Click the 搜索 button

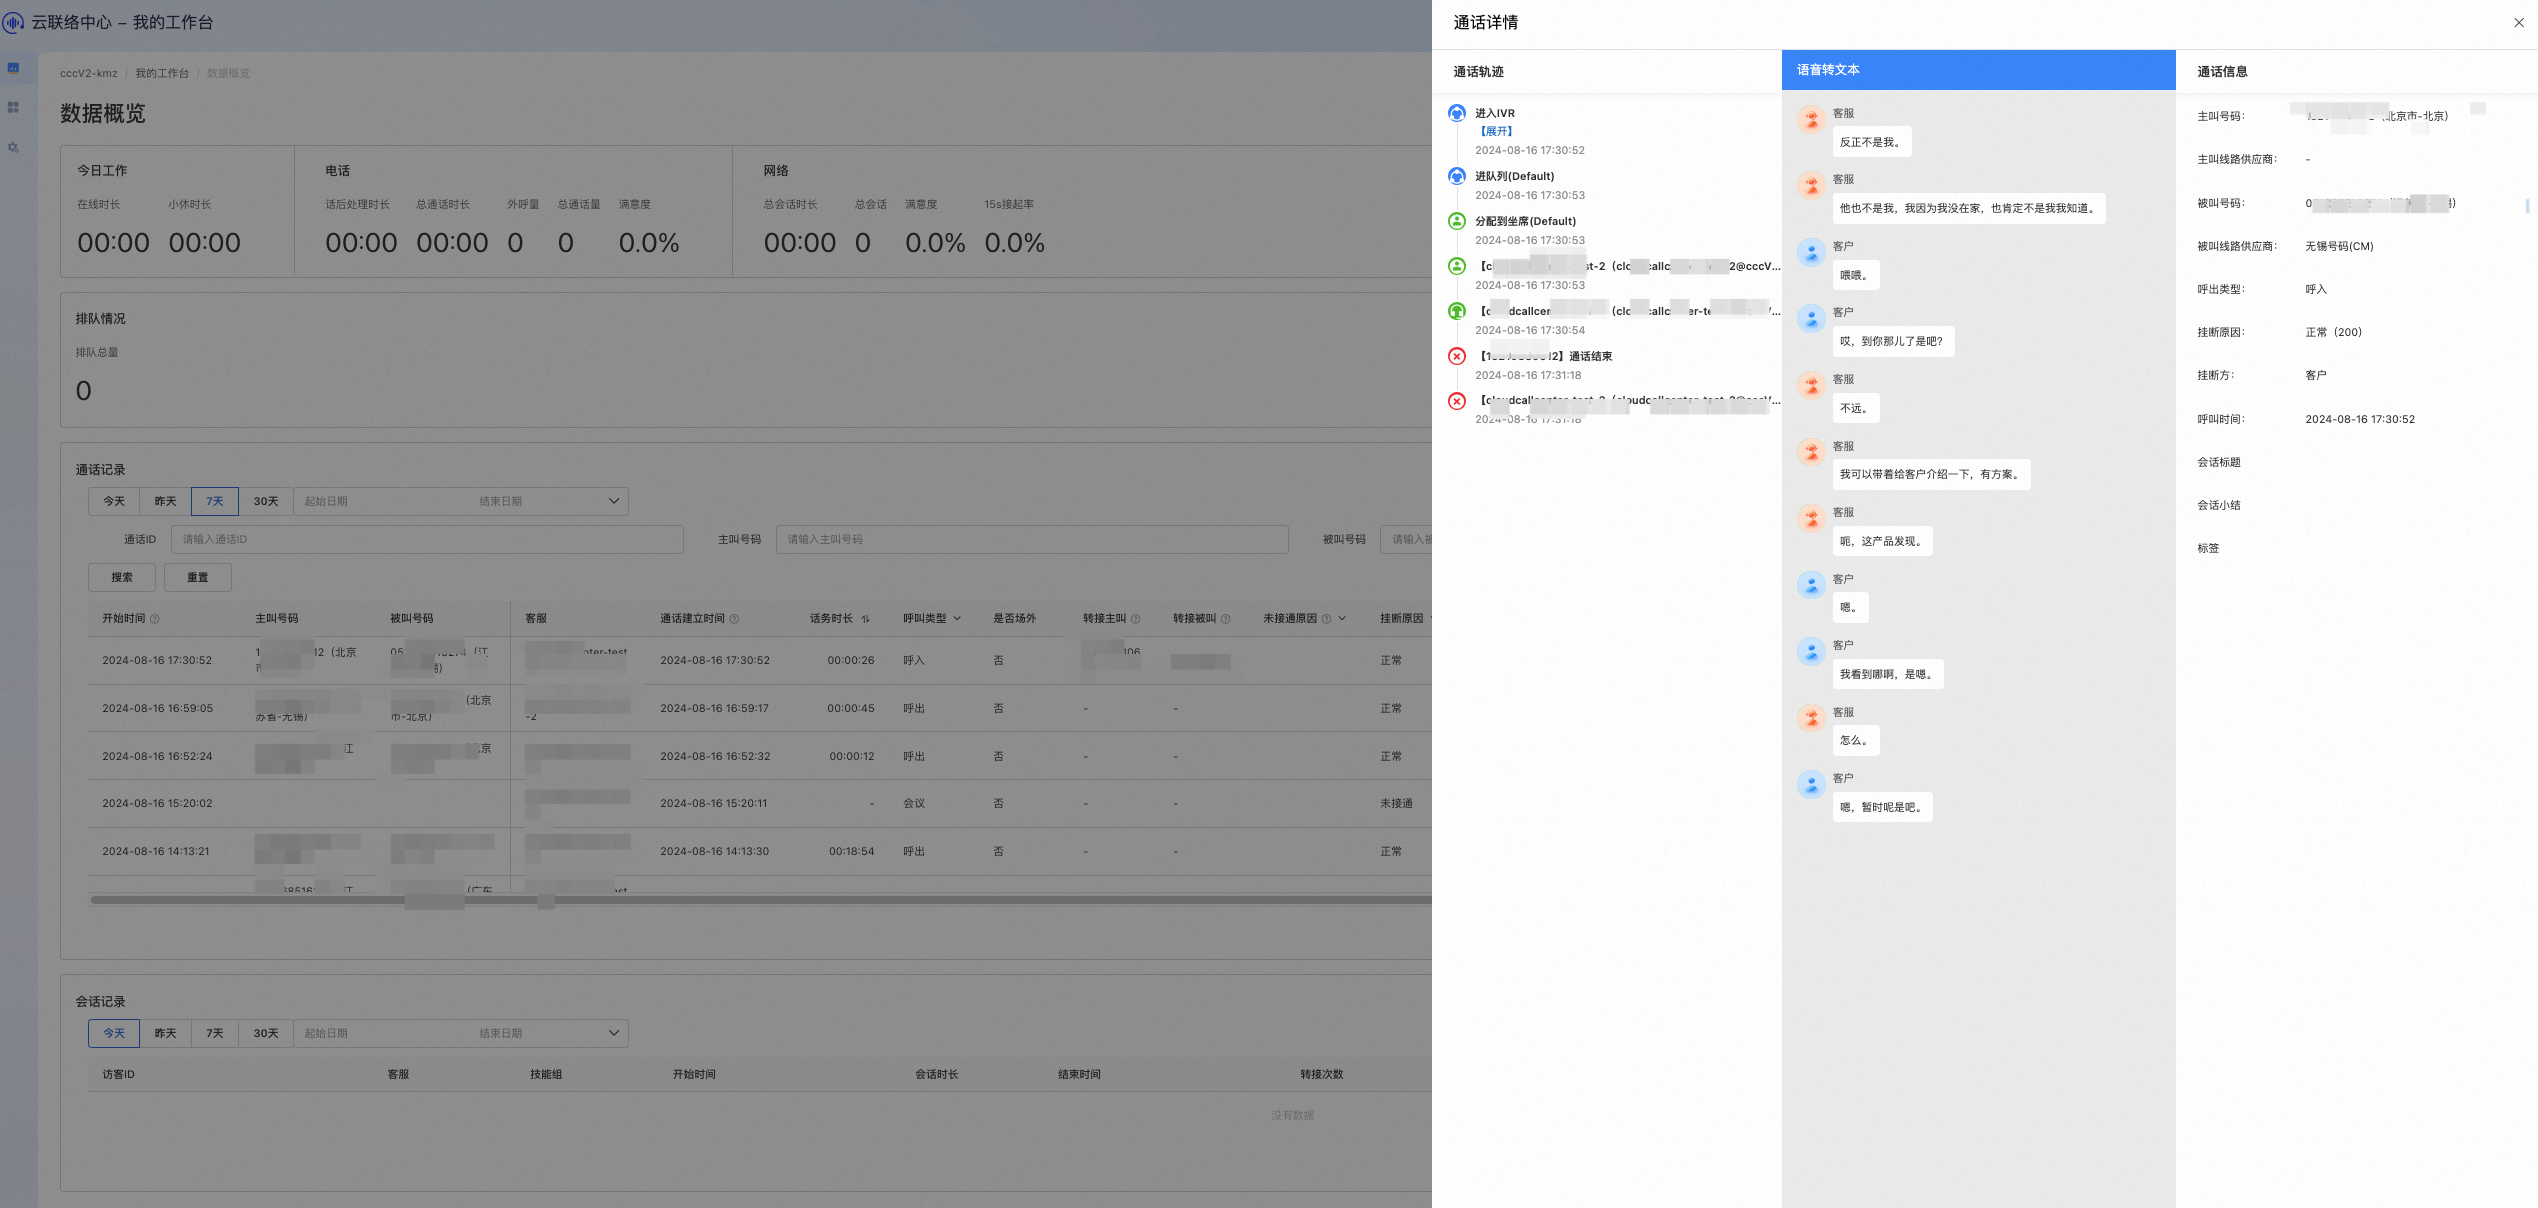click(x=122, y=577)
